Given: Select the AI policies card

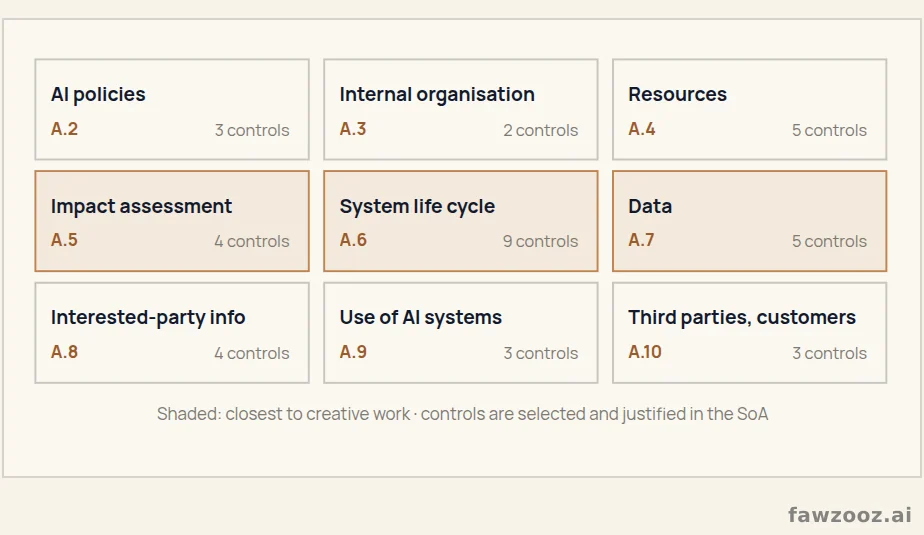Looking at the screenshot, I should pyautogui.click(x=172, y=109).
